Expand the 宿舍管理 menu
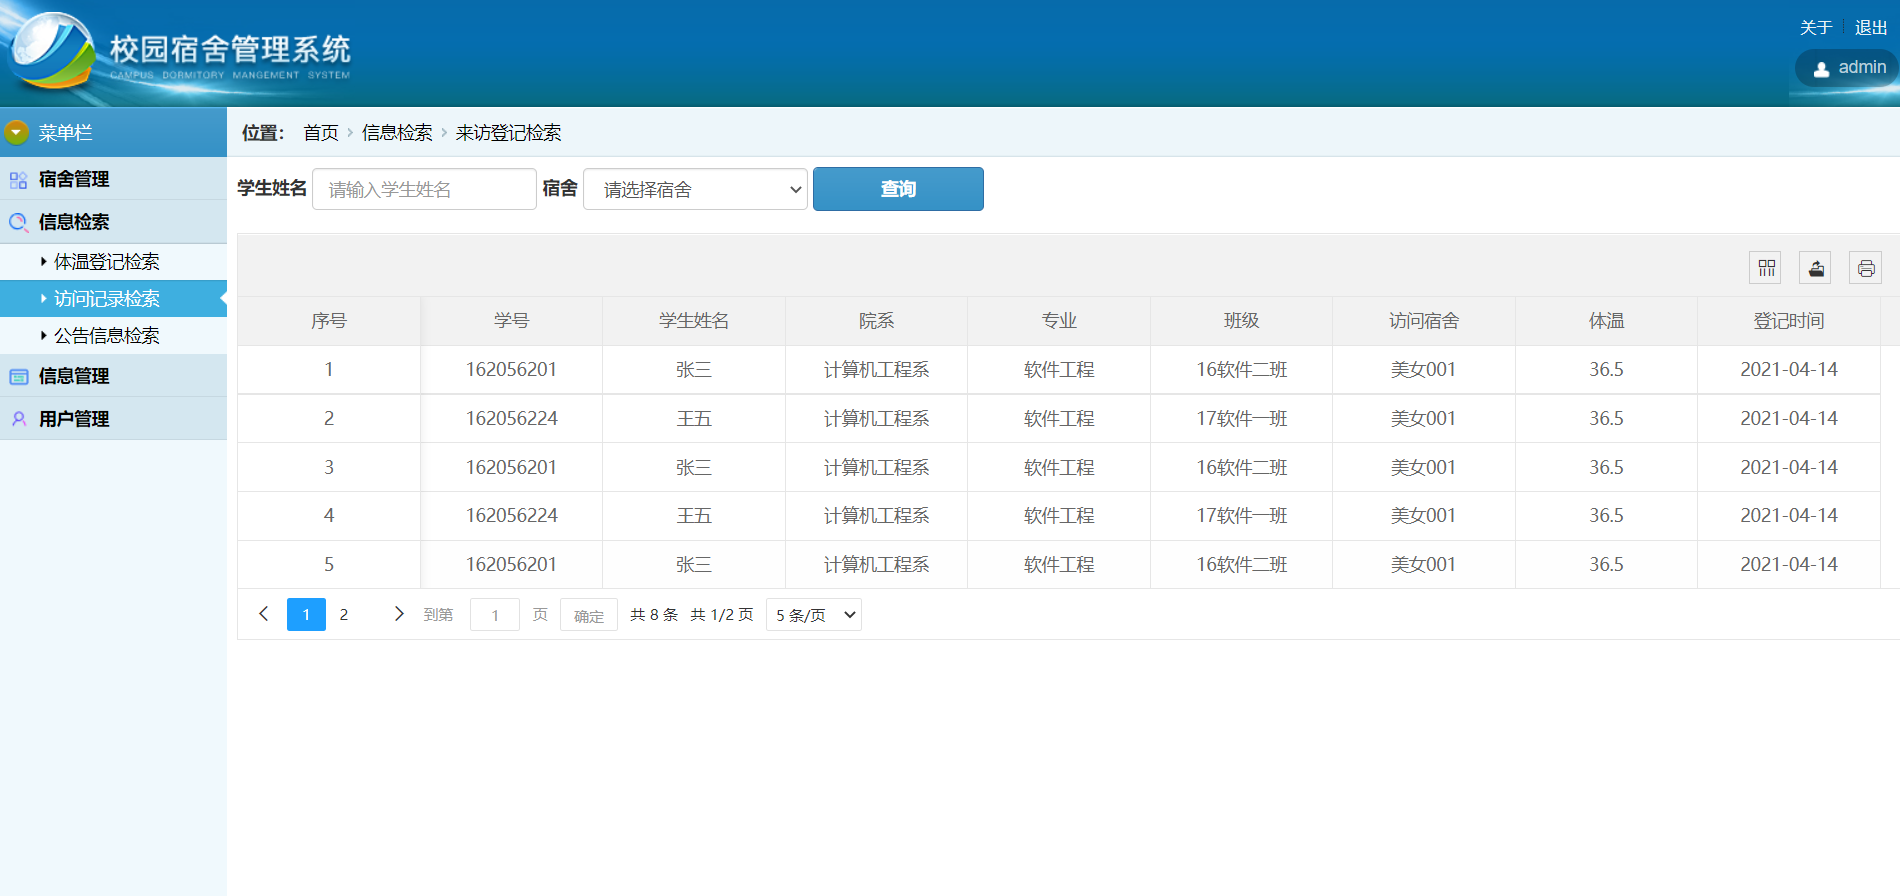This screenshot has width=1900, height=896. (x=113, y=179)
